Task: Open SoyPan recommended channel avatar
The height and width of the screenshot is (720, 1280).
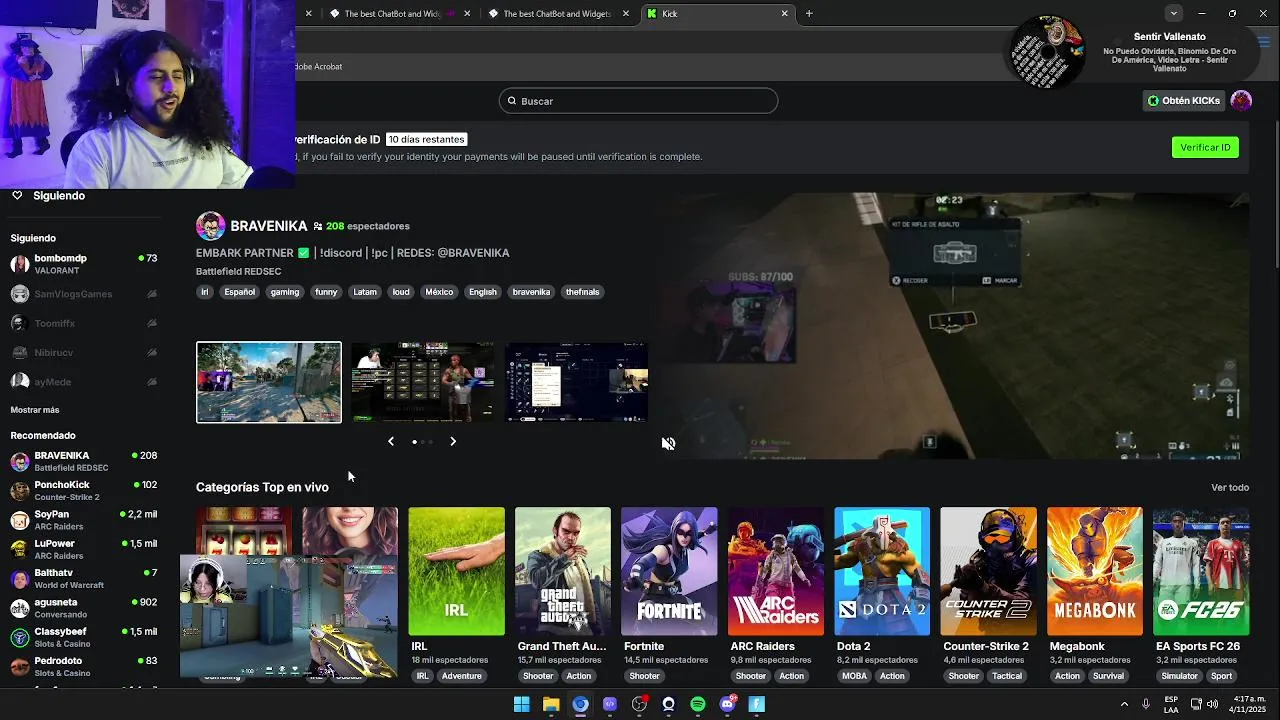Action: coord(20,520)
